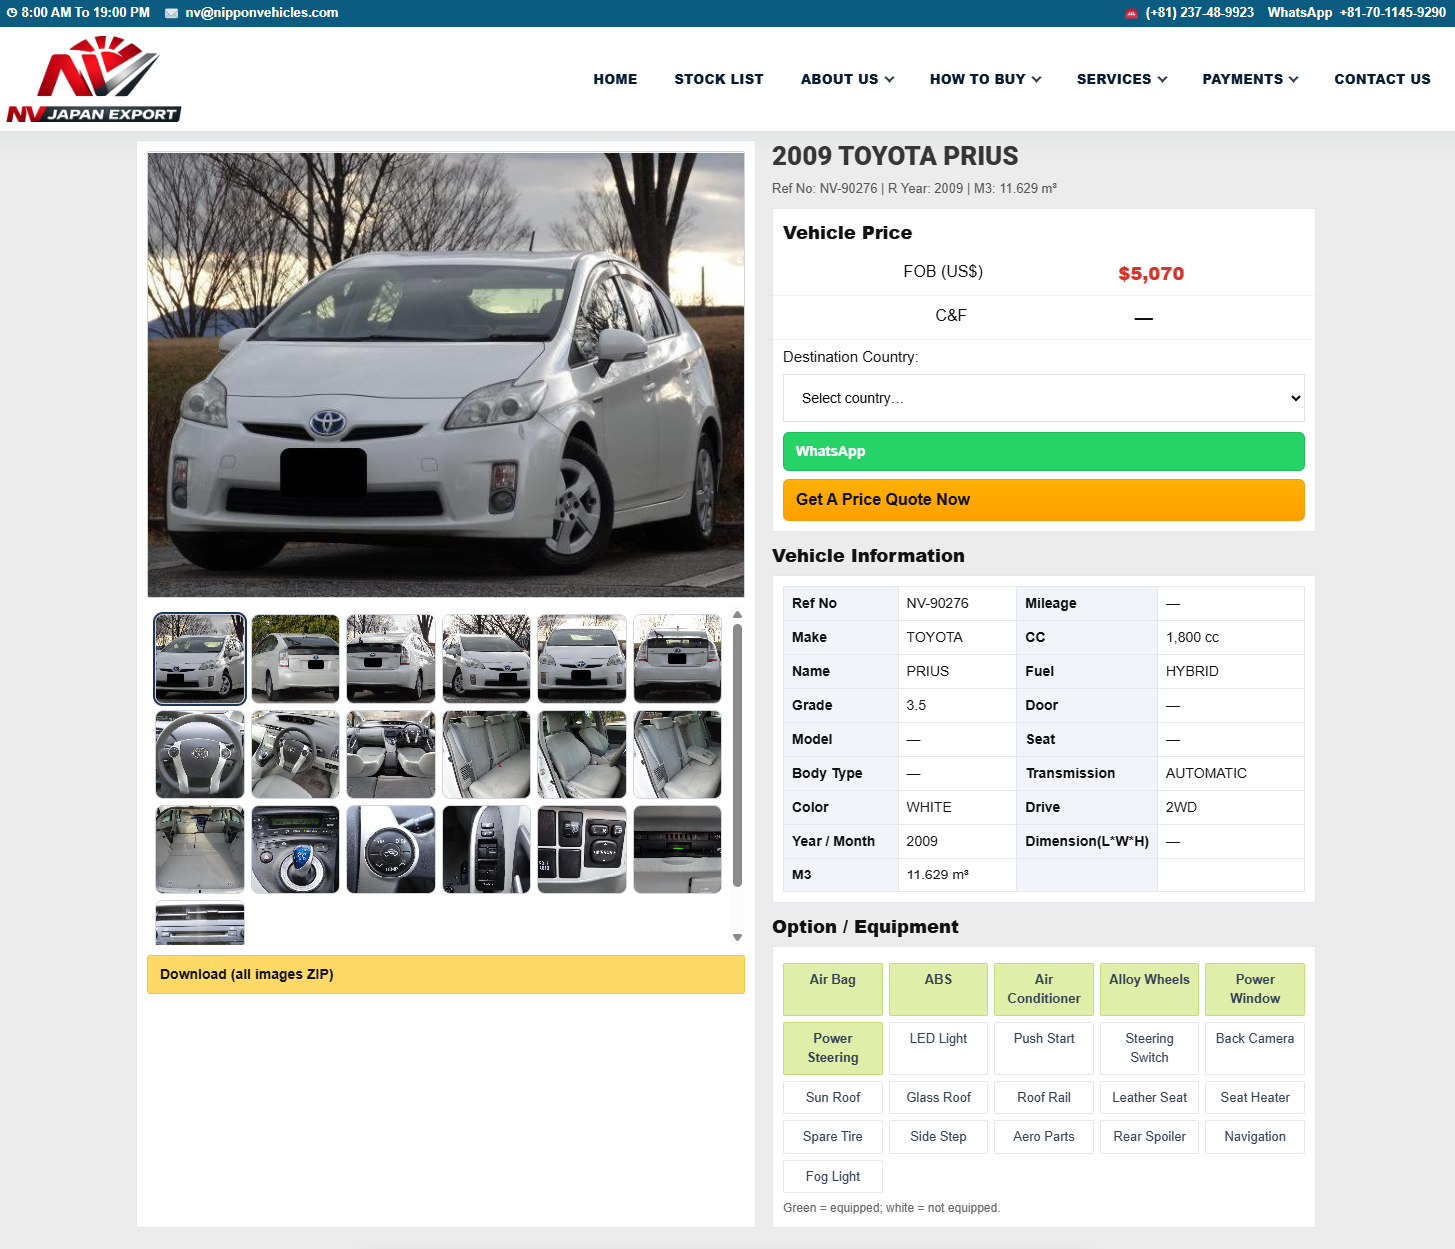Open the CONTACT US page
The width and height of the screenshot is (1455, 1249).
(x=1382, y=79)
